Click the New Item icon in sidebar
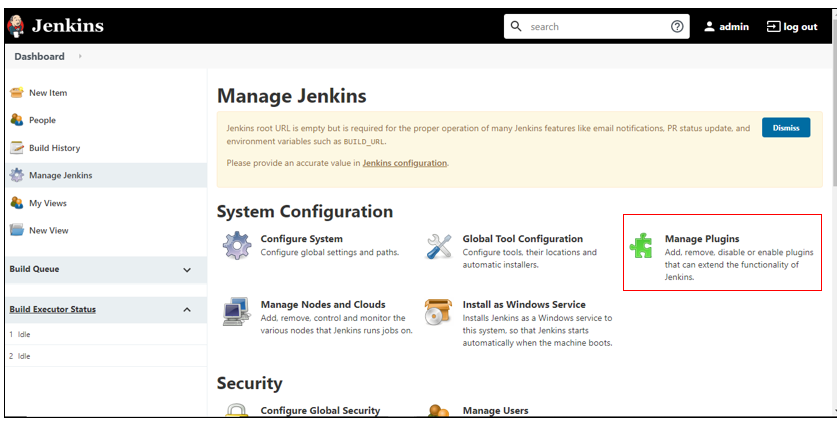Image resolution: width=837 pixels, height=421 pixels. click(x=17, y=93)
